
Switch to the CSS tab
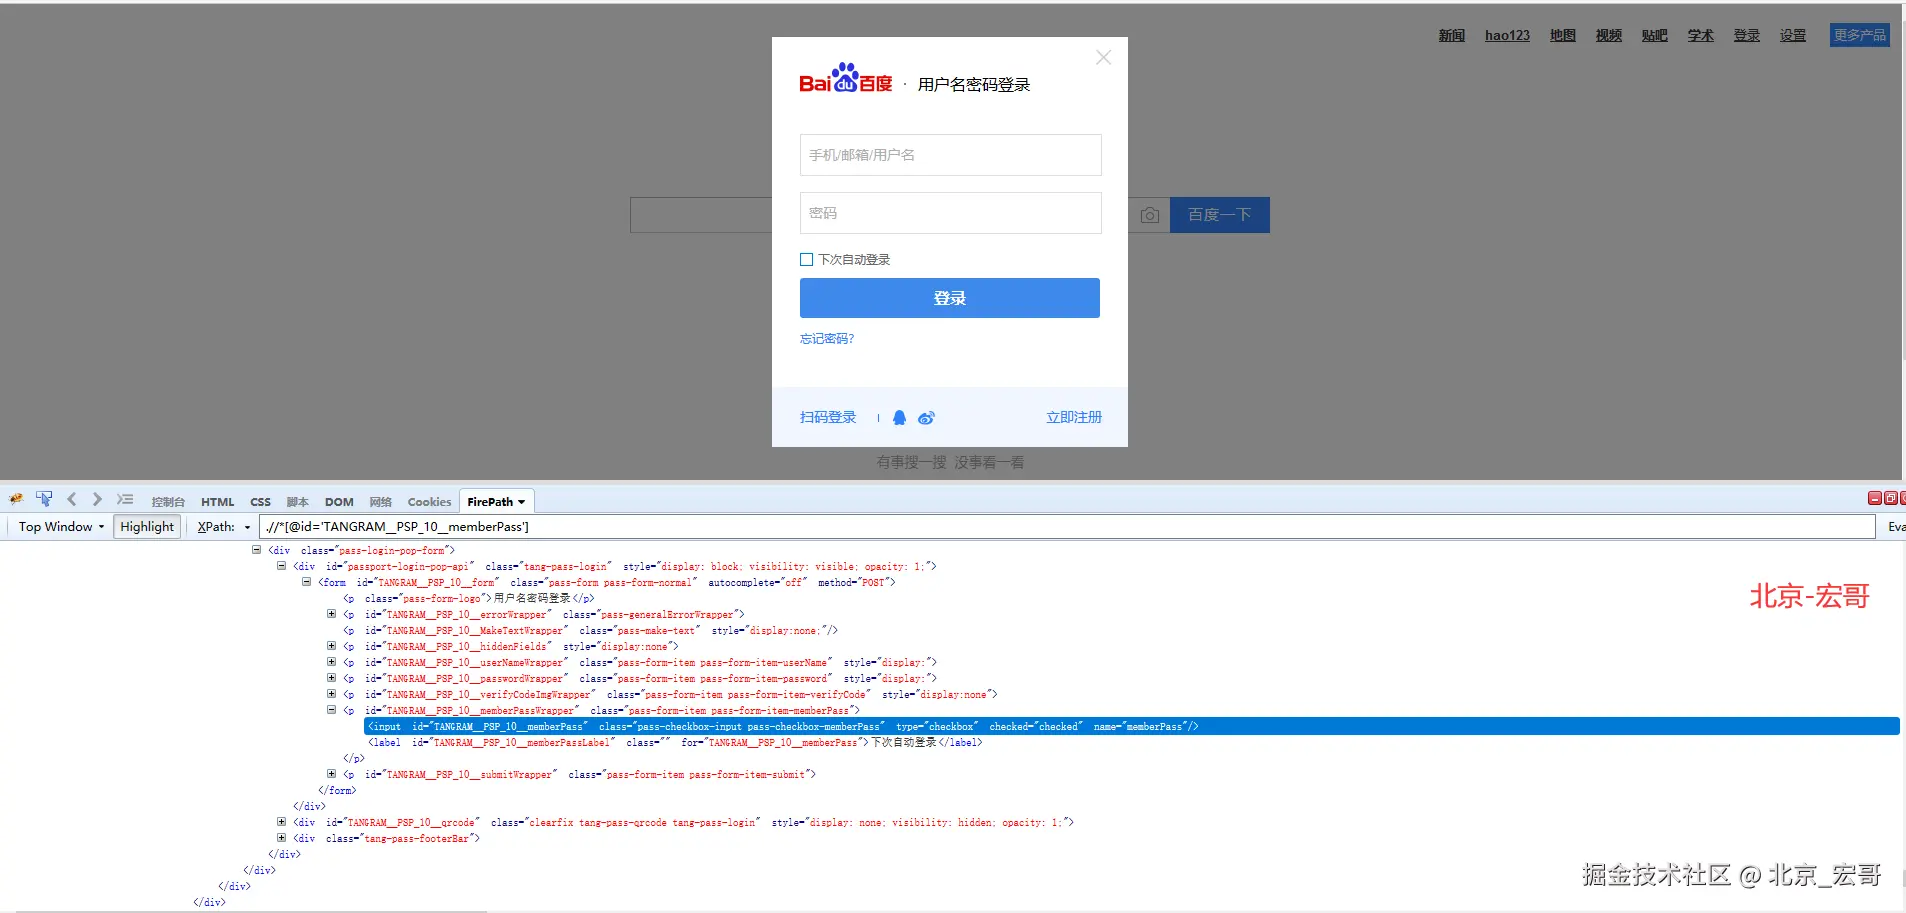pyautogui.click(x=260, y=502)
